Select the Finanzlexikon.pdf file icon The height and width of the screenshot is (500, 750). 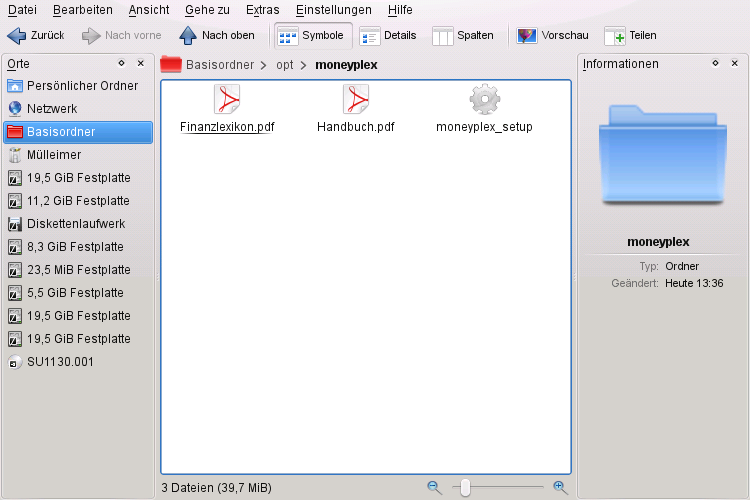pyautogui.click(x=227, y=99)
